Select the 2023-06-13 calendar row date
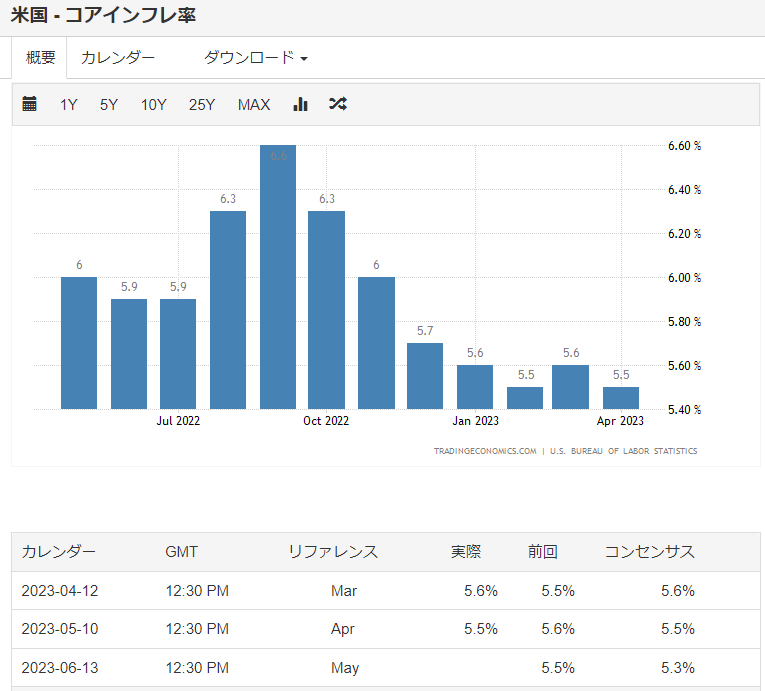Screen dimensions: 765x691 [x=60, y=667]
